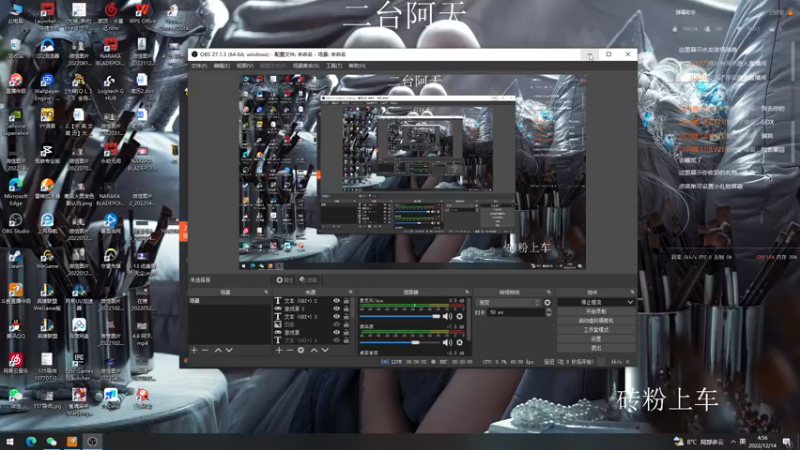
Task: Open 滤镜 filters button above sources
Action: coord(308,280)
